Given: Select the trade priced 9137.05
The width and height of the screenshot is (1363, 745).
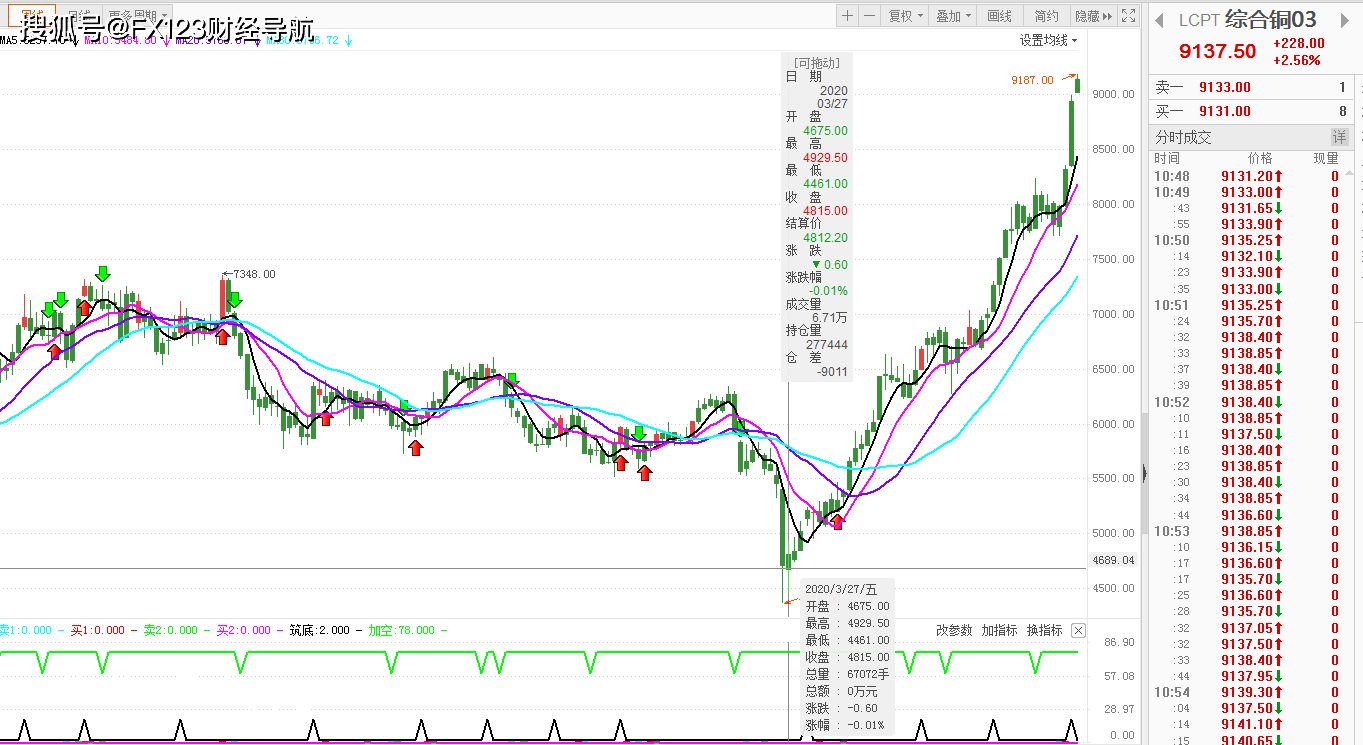Looking at the screenshot, I should pyautogui.click(x=1248, y=628).
